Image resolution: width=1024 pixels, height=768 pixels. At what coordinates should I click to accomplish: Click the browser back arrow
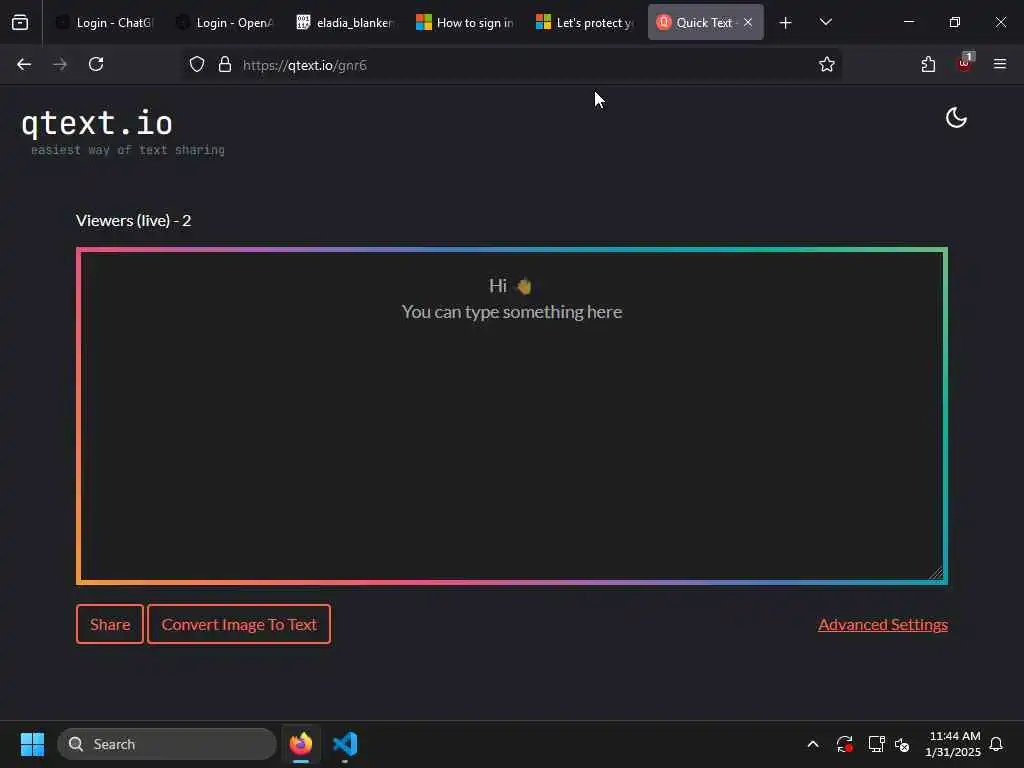point(24,64)
